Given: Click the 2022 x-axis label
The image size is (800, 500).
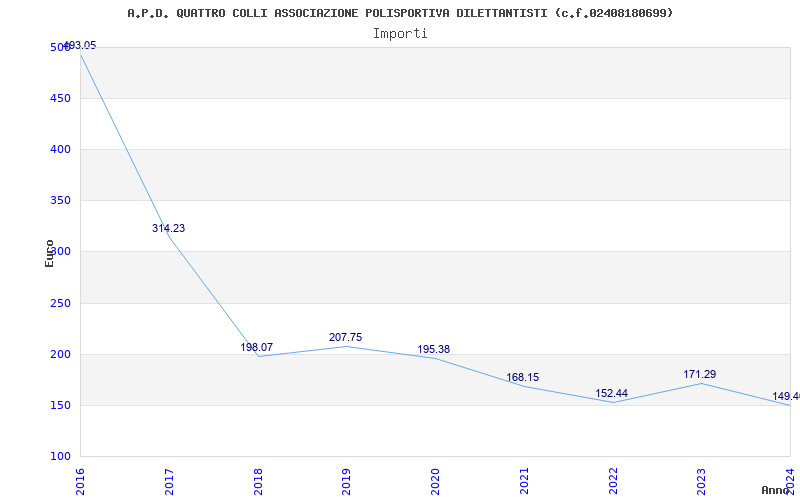Looking at the screenshot, I should click(x=613, y=482).
